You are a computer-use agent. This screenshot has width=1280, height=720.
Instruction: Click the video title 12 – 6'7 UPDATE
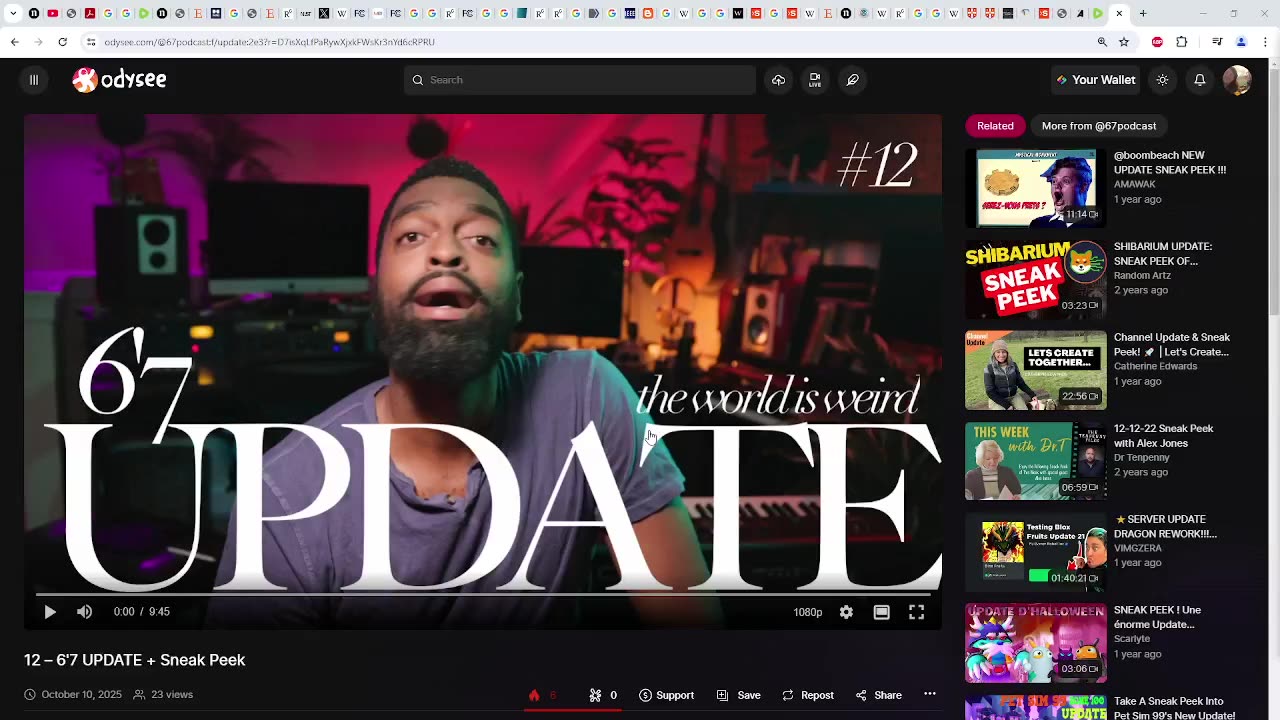[x=135, y=660]
